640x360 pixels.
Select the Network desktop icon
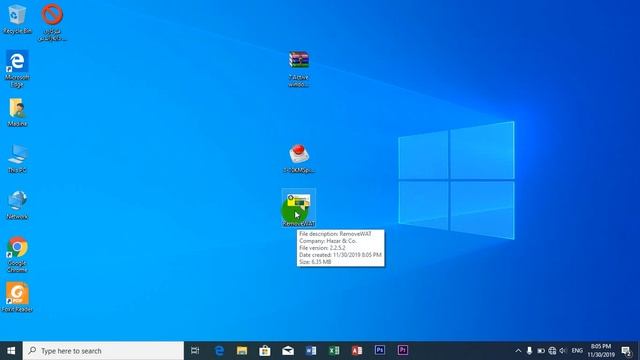pyautogui.click(x=17, y=205)
